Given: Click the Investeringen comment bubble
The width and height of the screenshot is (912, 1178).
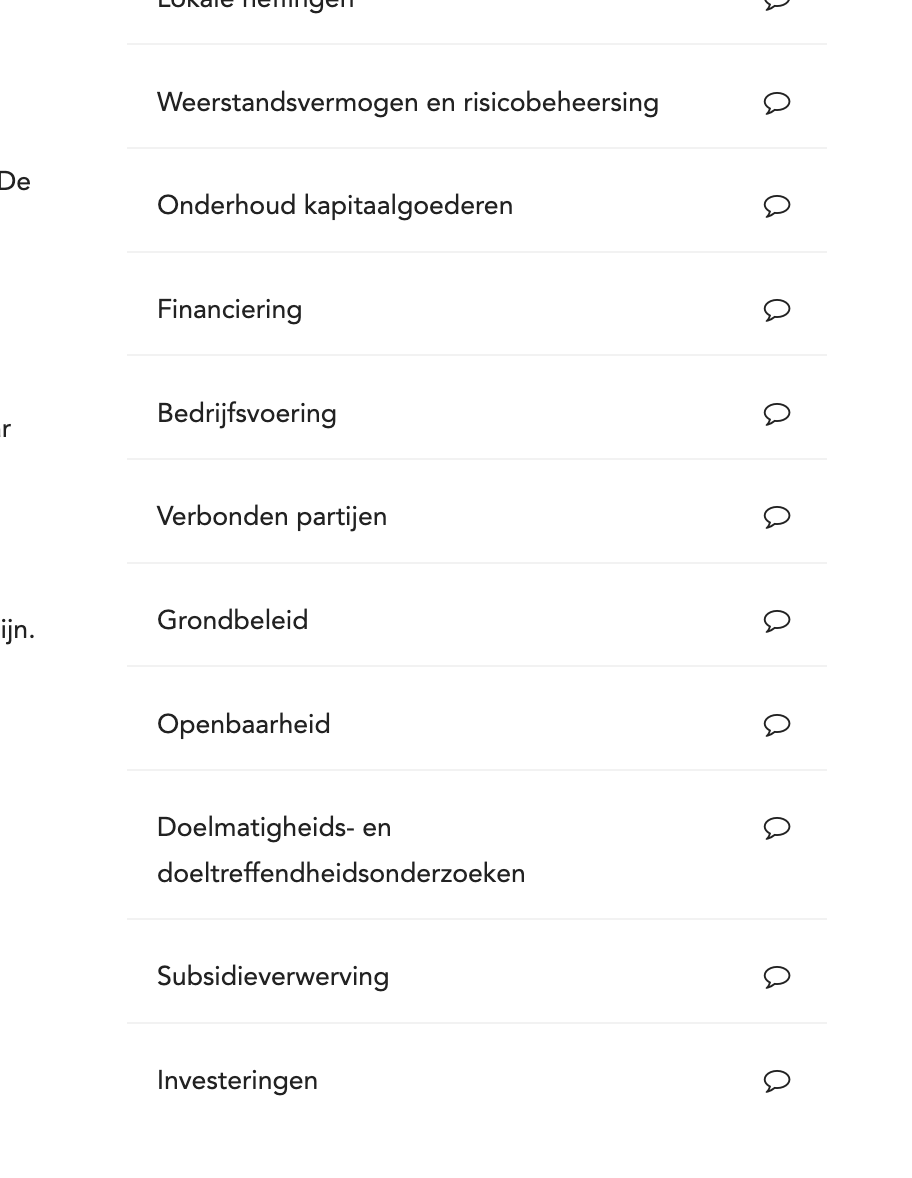Looking at the screenshot, I should click(x=777, y=1081).
